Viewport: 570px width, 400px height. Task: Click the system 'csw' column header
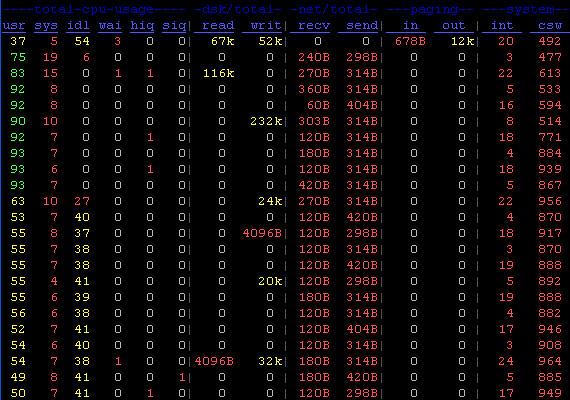click(550, 25)
